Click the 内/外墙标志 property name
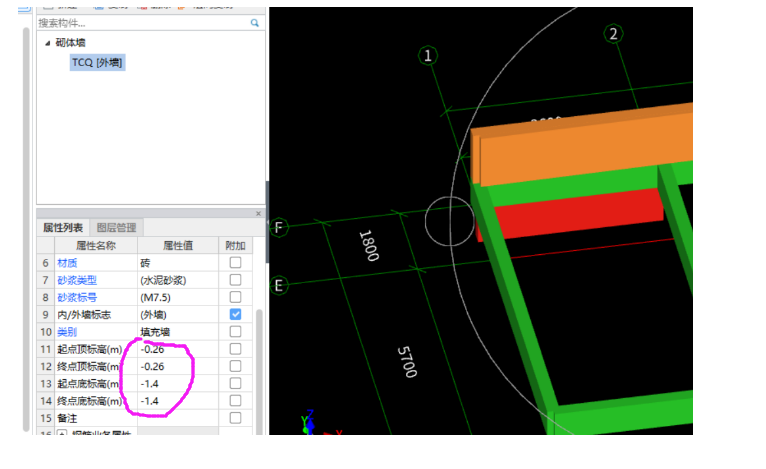 point(84,315)
